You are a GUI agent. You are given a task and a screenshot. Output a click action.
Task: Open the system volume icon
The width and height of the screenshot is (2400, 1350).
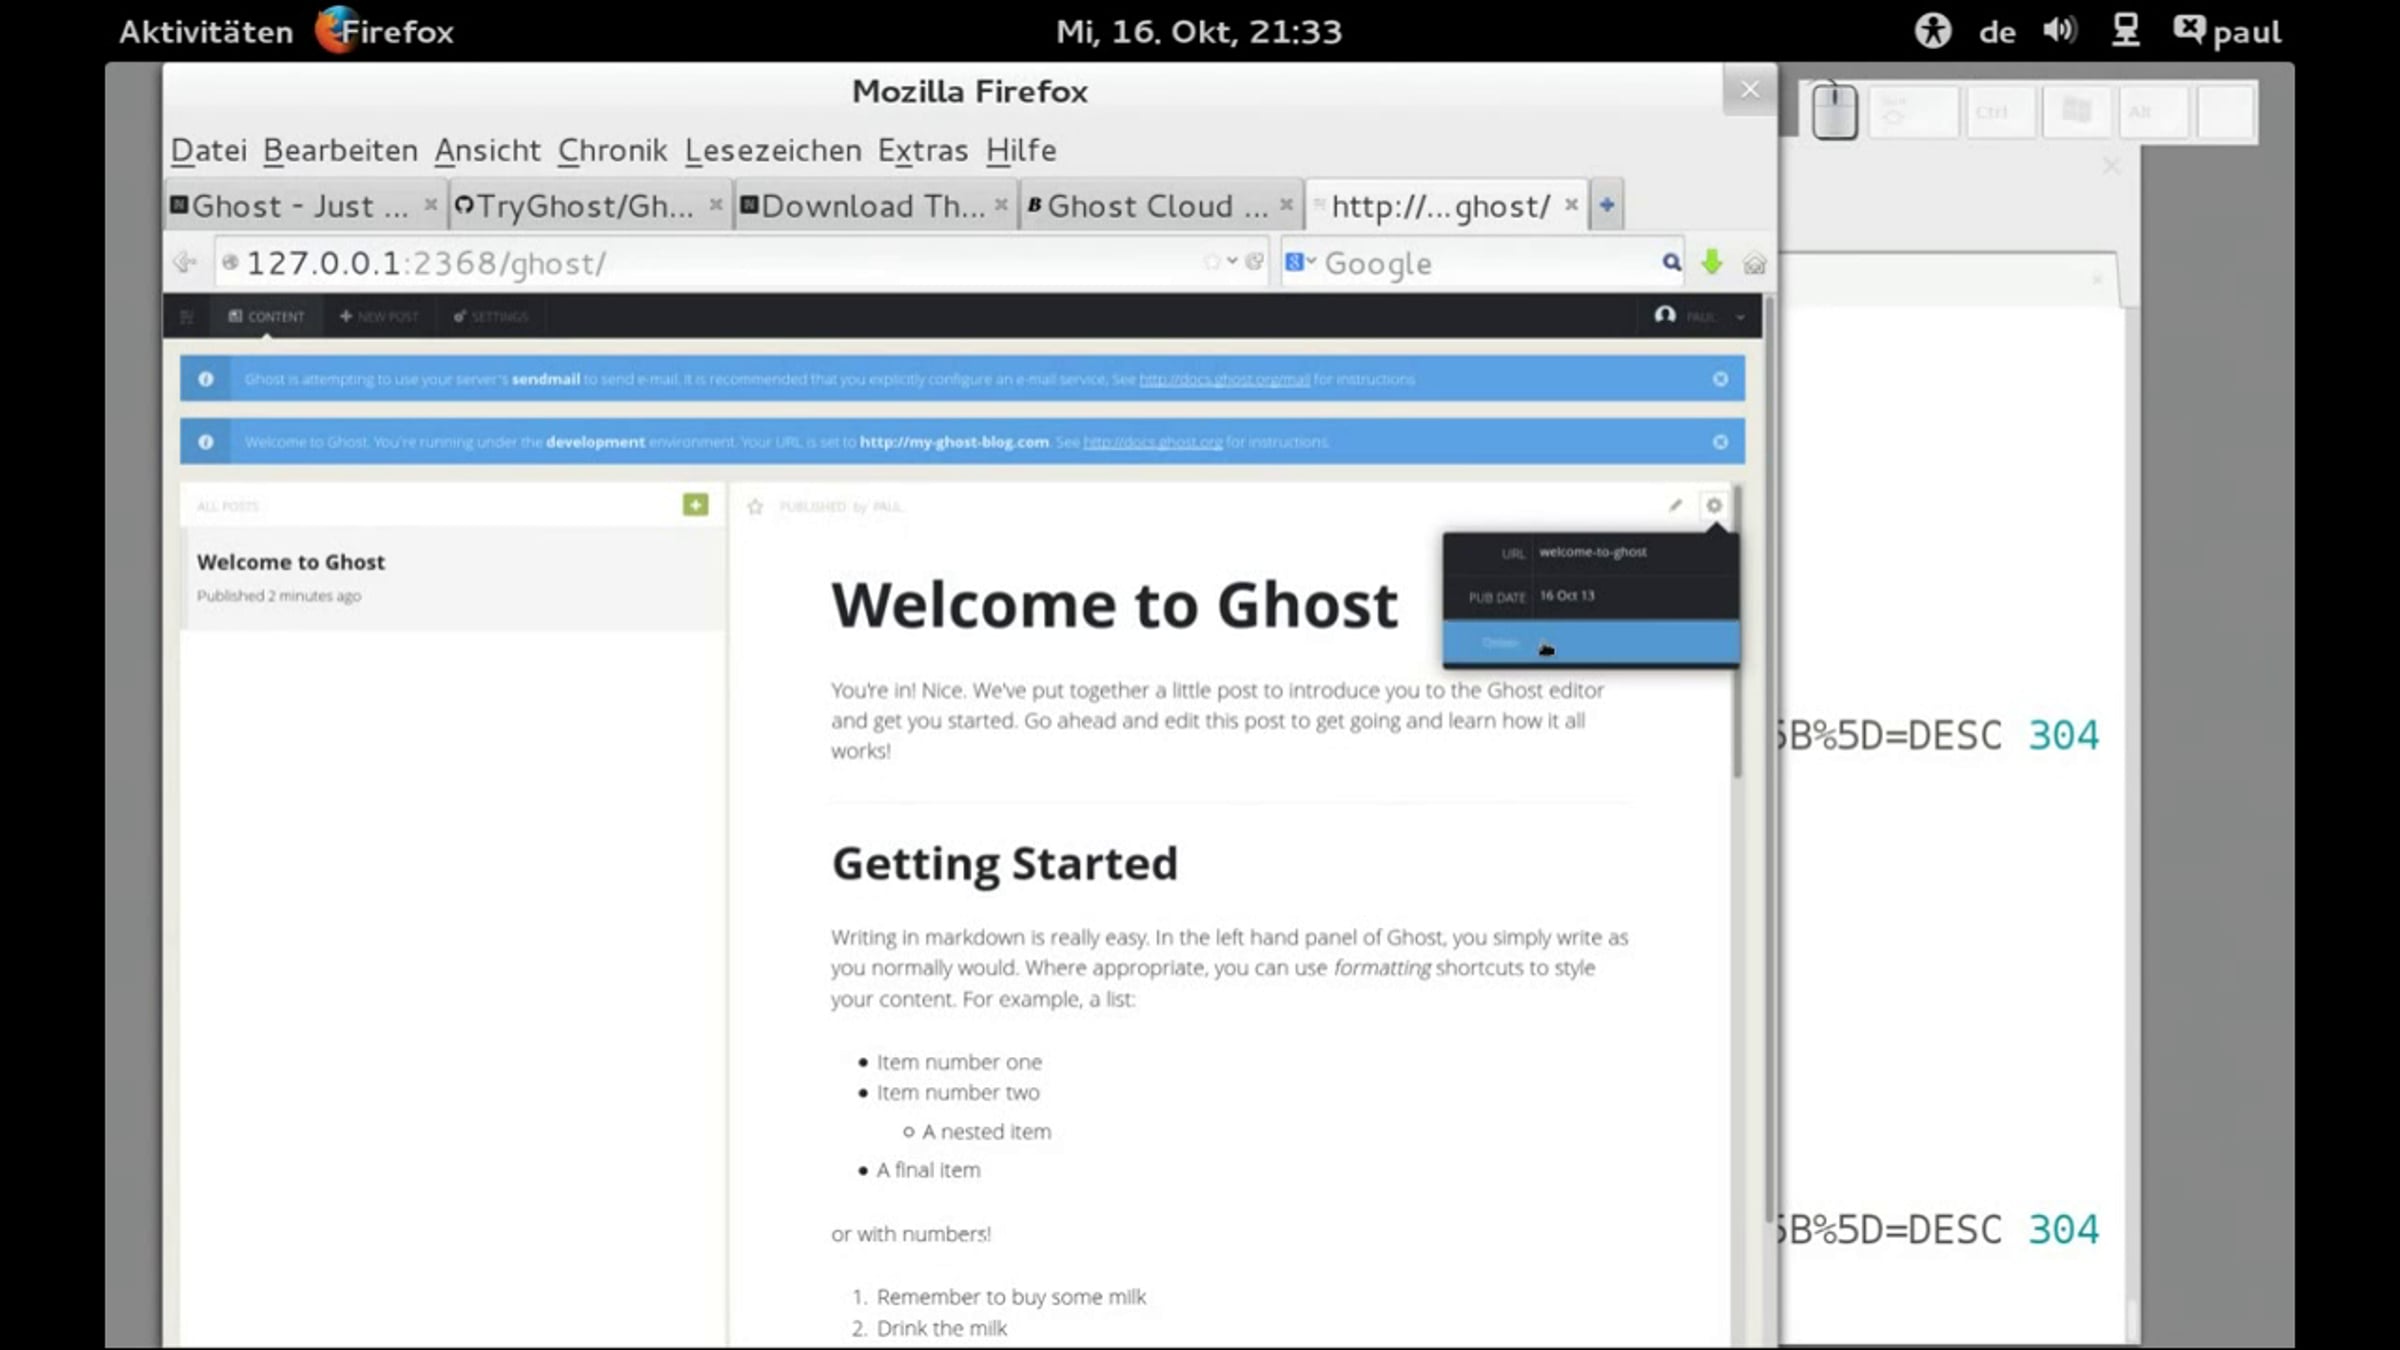pyautogui.click(x=2059, y=31)
